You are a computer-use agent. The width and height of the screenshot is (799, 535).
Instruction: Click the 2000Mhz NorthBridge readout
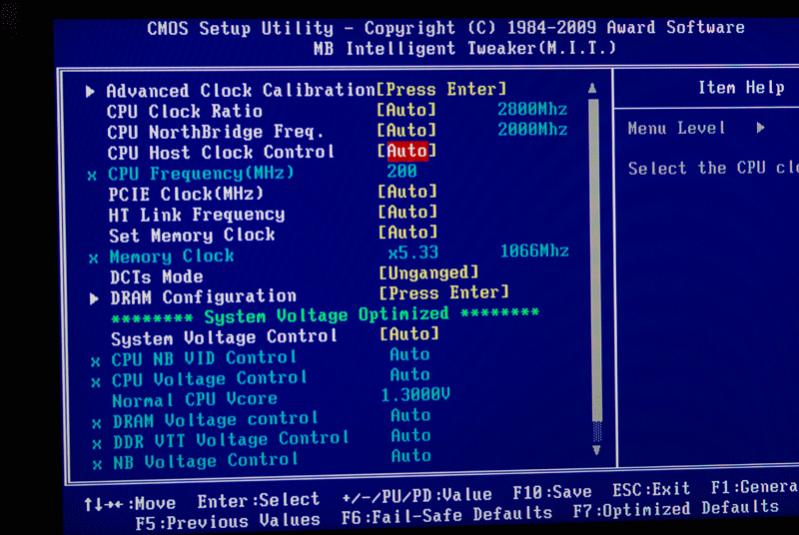(x=532, y=129)
